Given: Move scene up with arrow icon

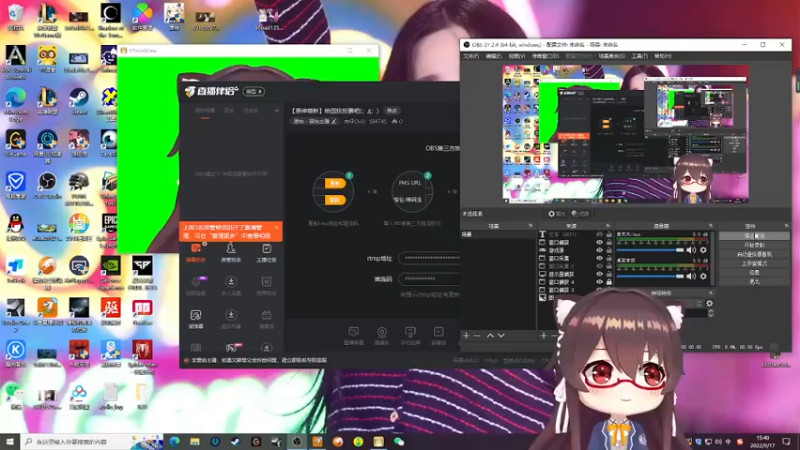Looking at the screenshot, I should coord(490,336).
